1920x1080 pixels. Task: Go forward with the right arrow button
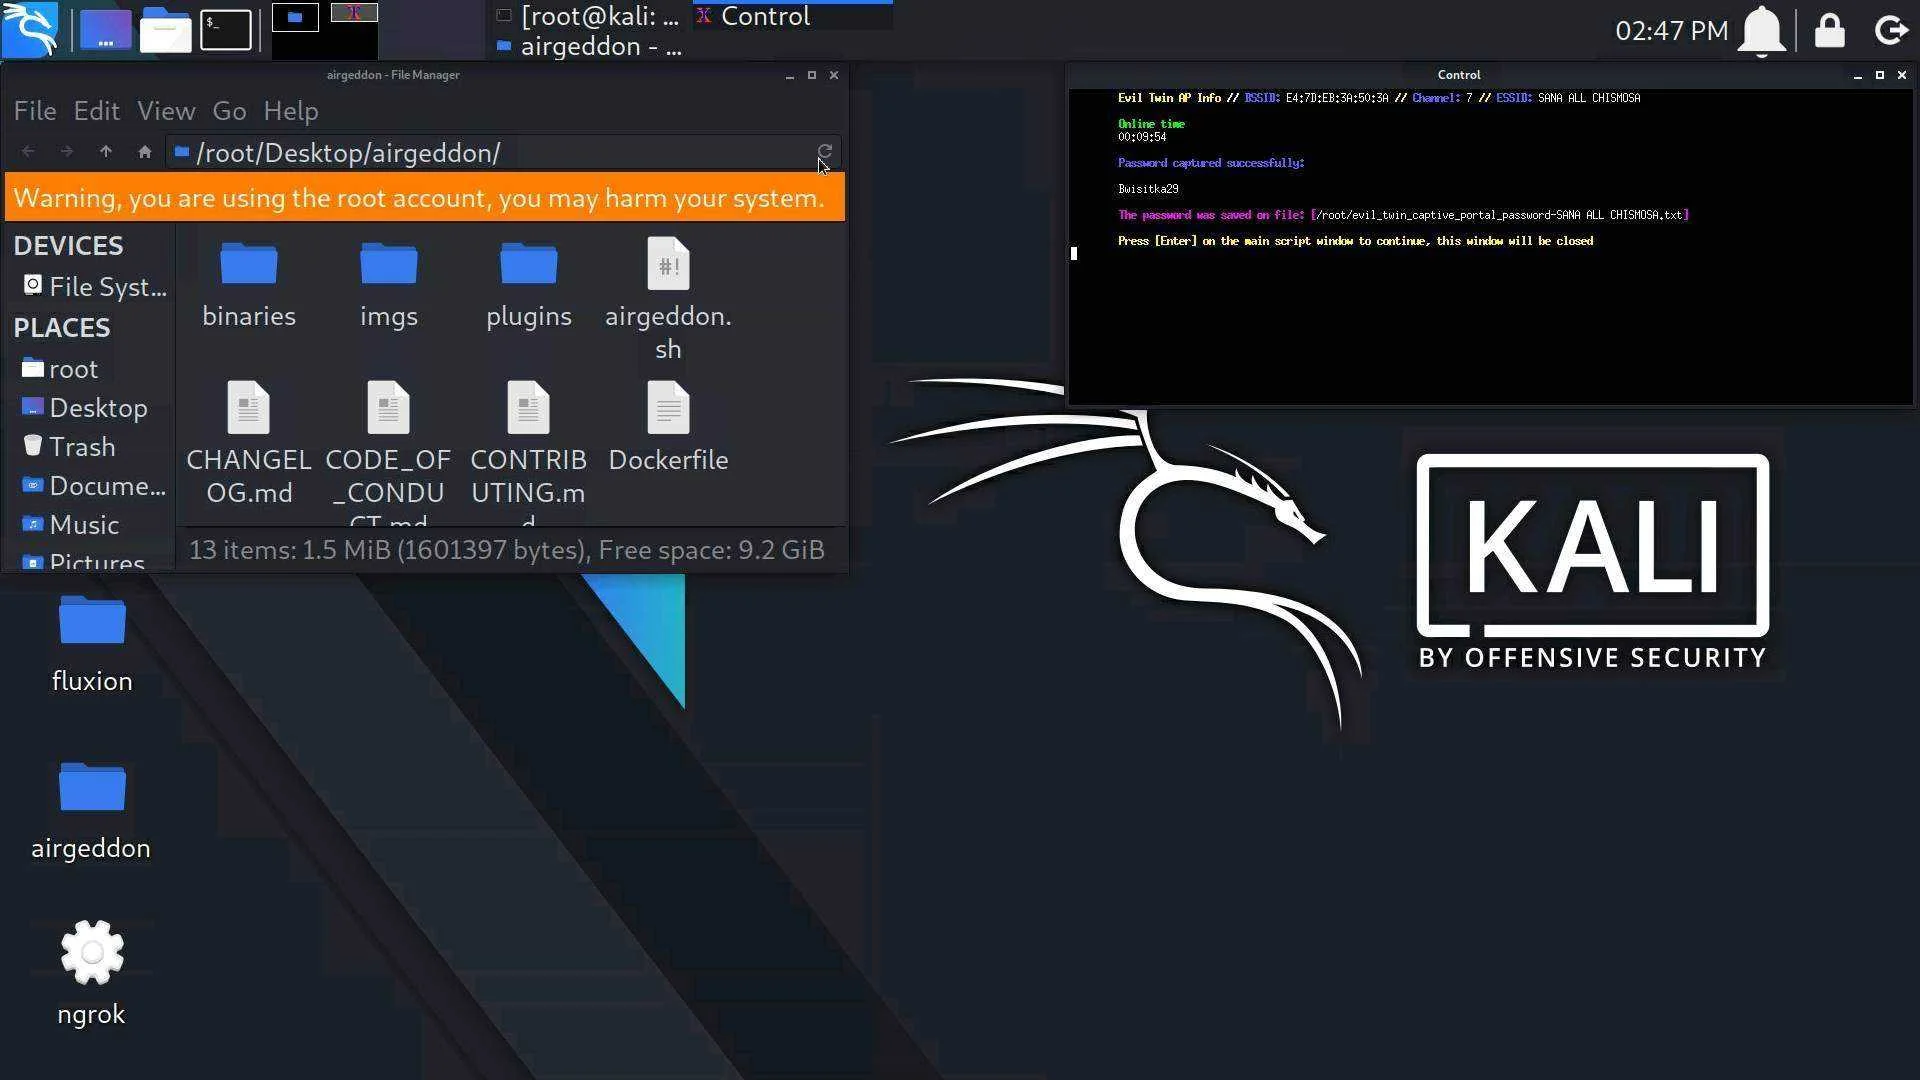pos(66,152)
